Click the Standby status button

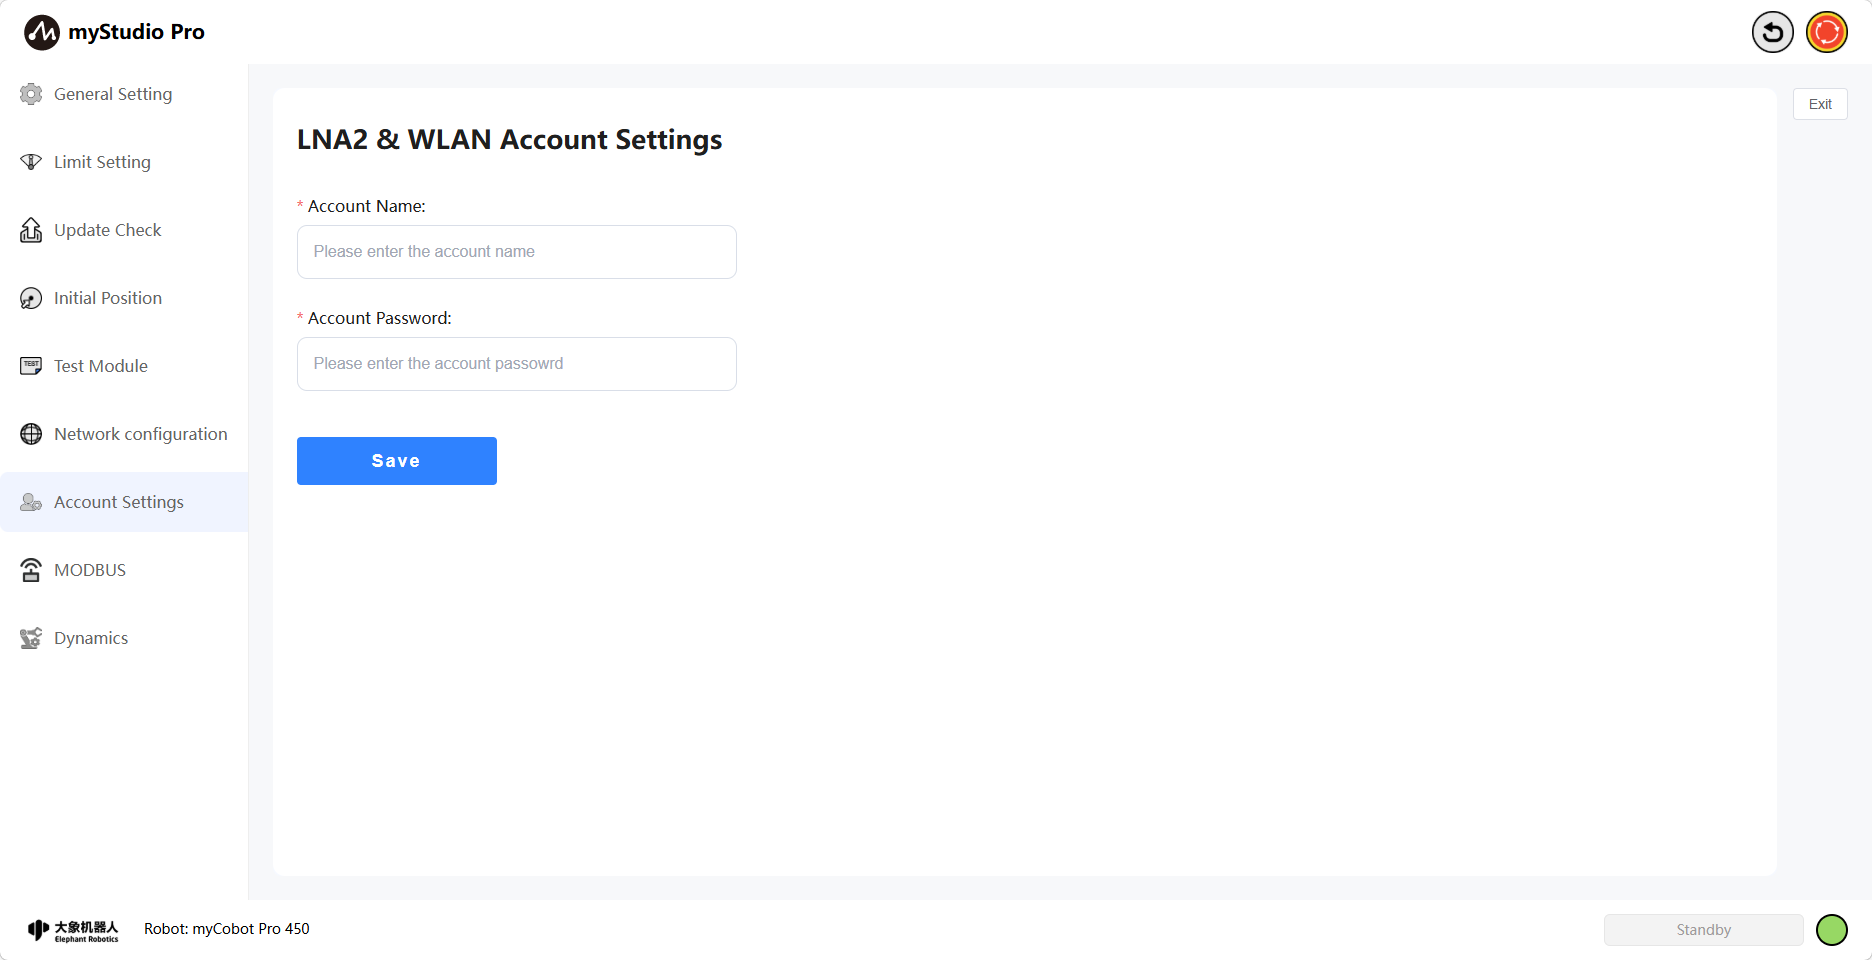pos(1703,930)
